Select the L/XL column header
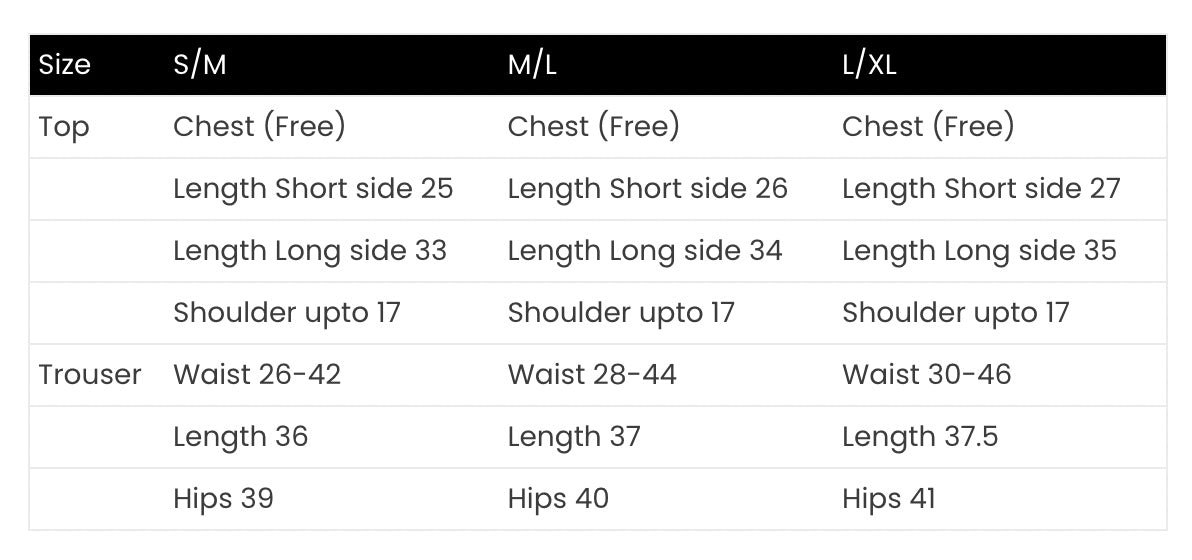 [869, 65]
